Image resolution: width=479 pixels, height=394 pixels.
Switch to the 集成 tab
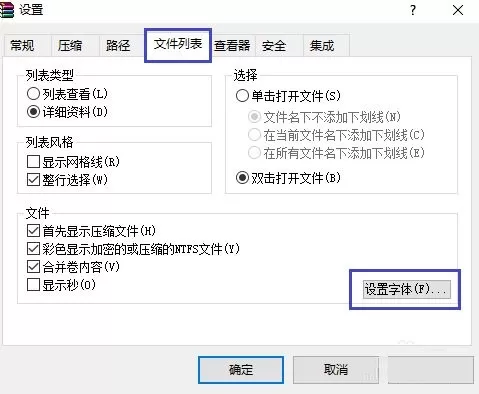(x=322, y=45)
